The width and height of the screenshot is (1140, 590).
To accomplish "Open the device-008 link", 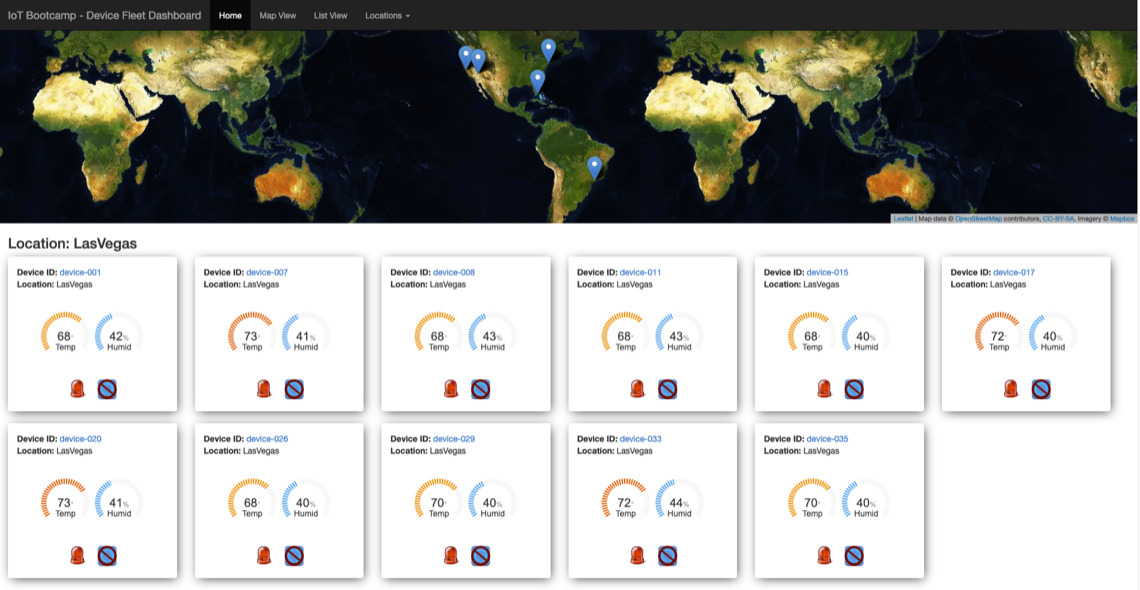I will tap(454, 272).
